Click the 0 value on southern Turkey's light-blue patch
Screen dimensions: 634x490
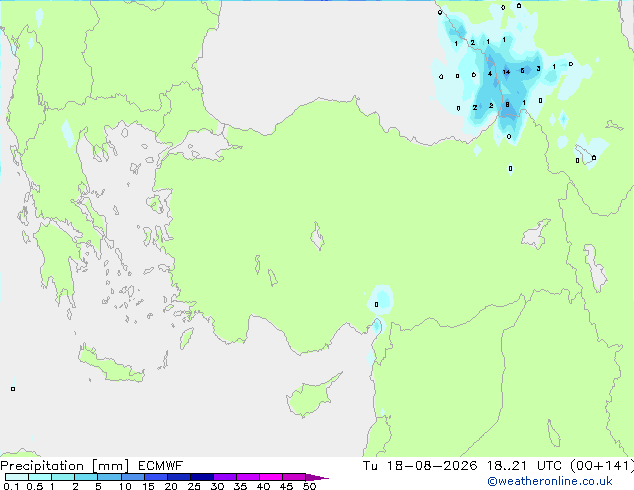point(376,304)
